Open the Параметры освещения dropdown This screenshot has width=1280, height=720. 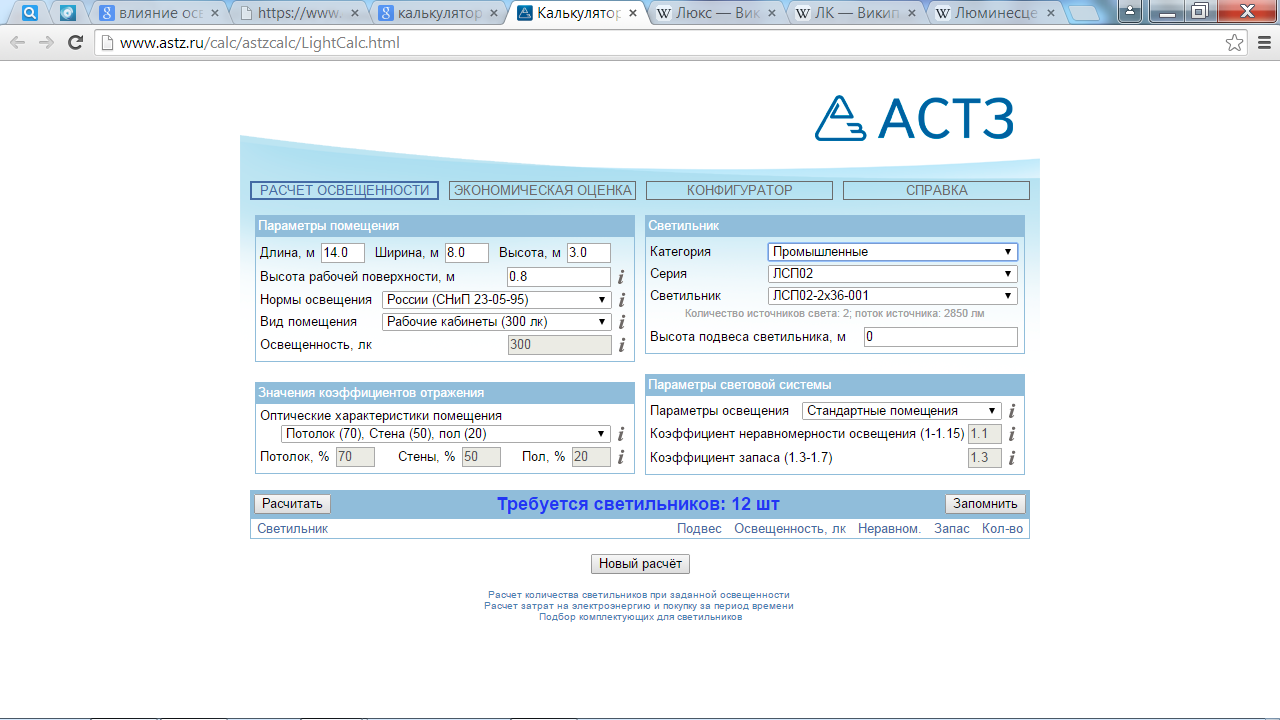902,411
